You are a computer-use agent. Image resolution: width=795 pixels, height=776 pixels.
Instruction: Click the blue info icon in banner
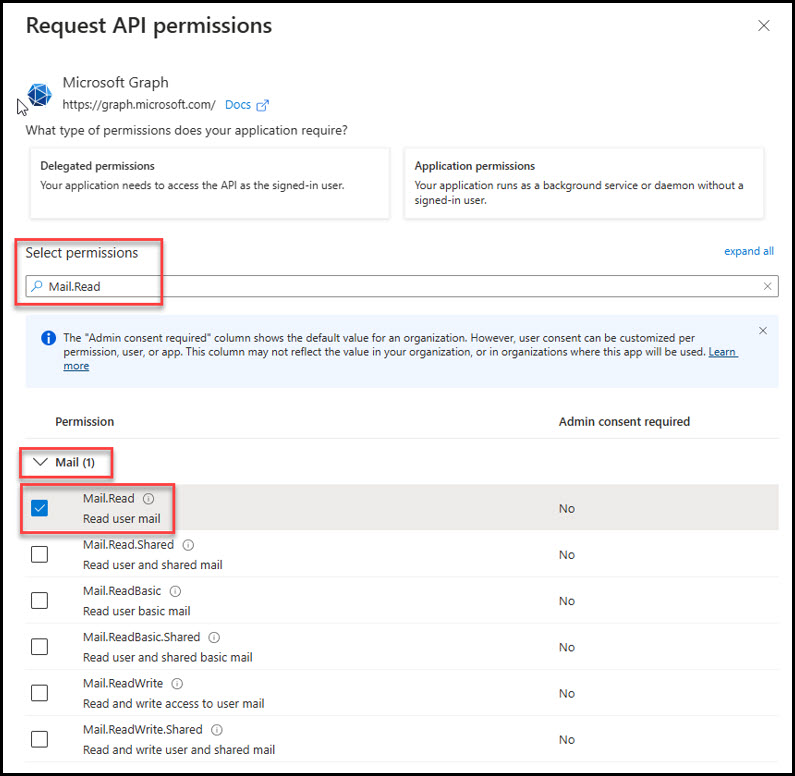48,338
